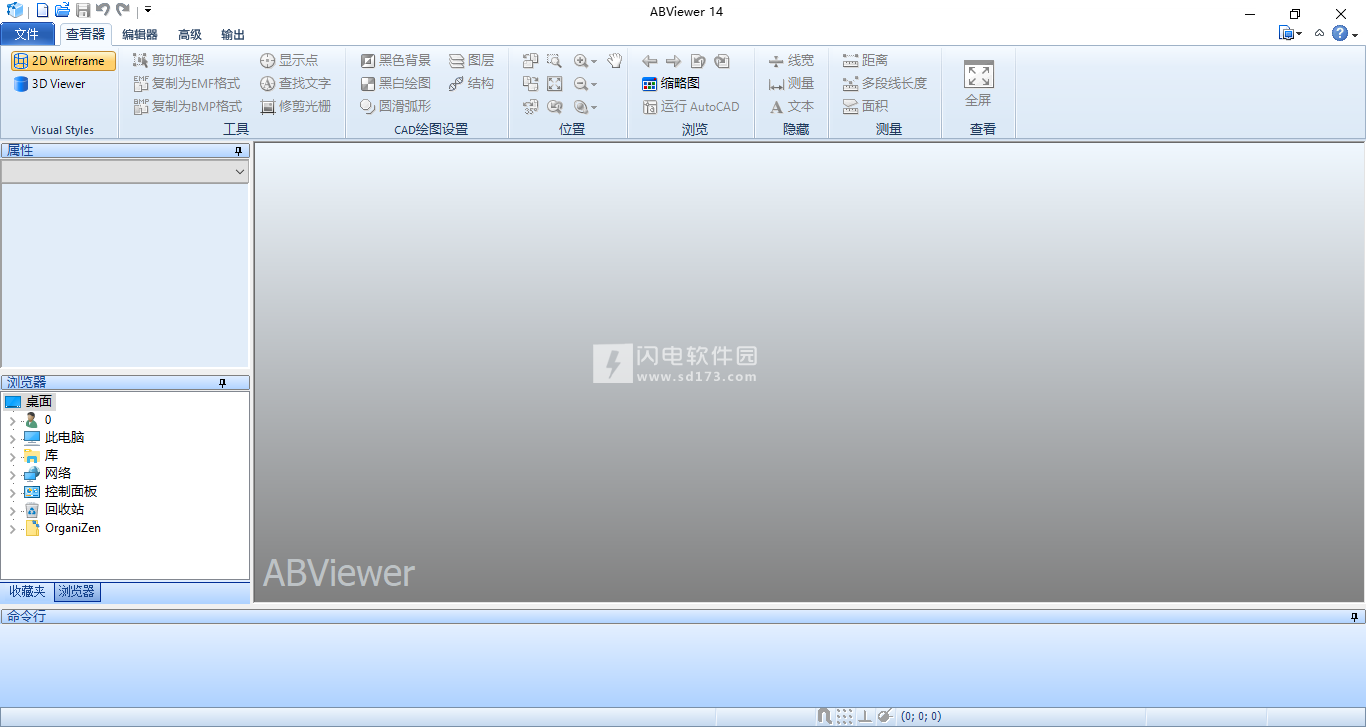Viewport: 1366px width, 727px height.
Task: Open the blue Help question mark
Action: [x=1340, y=33]
